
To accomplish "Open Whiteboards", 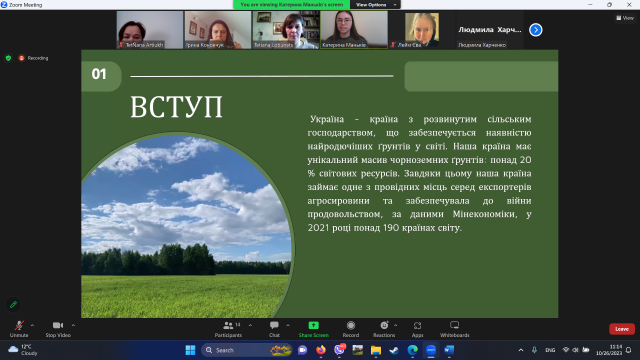I will pos(454,329).
